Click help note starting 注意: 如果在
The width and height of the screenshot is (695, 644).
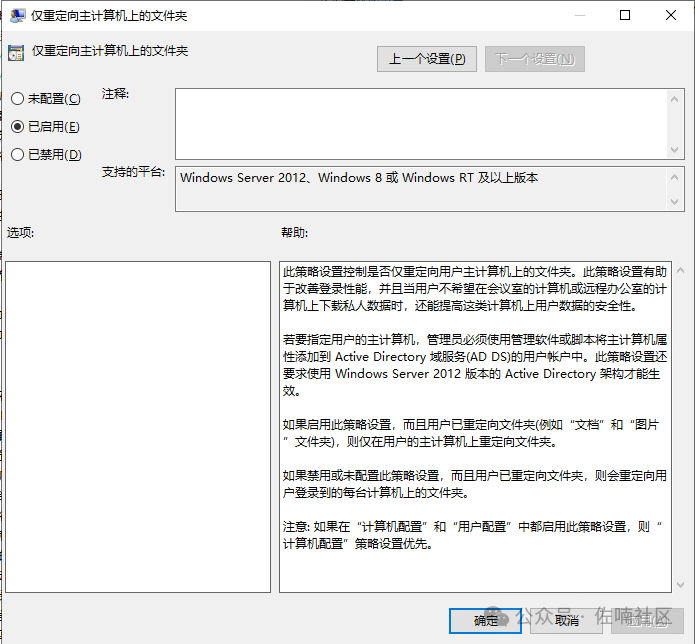[472, 535]
